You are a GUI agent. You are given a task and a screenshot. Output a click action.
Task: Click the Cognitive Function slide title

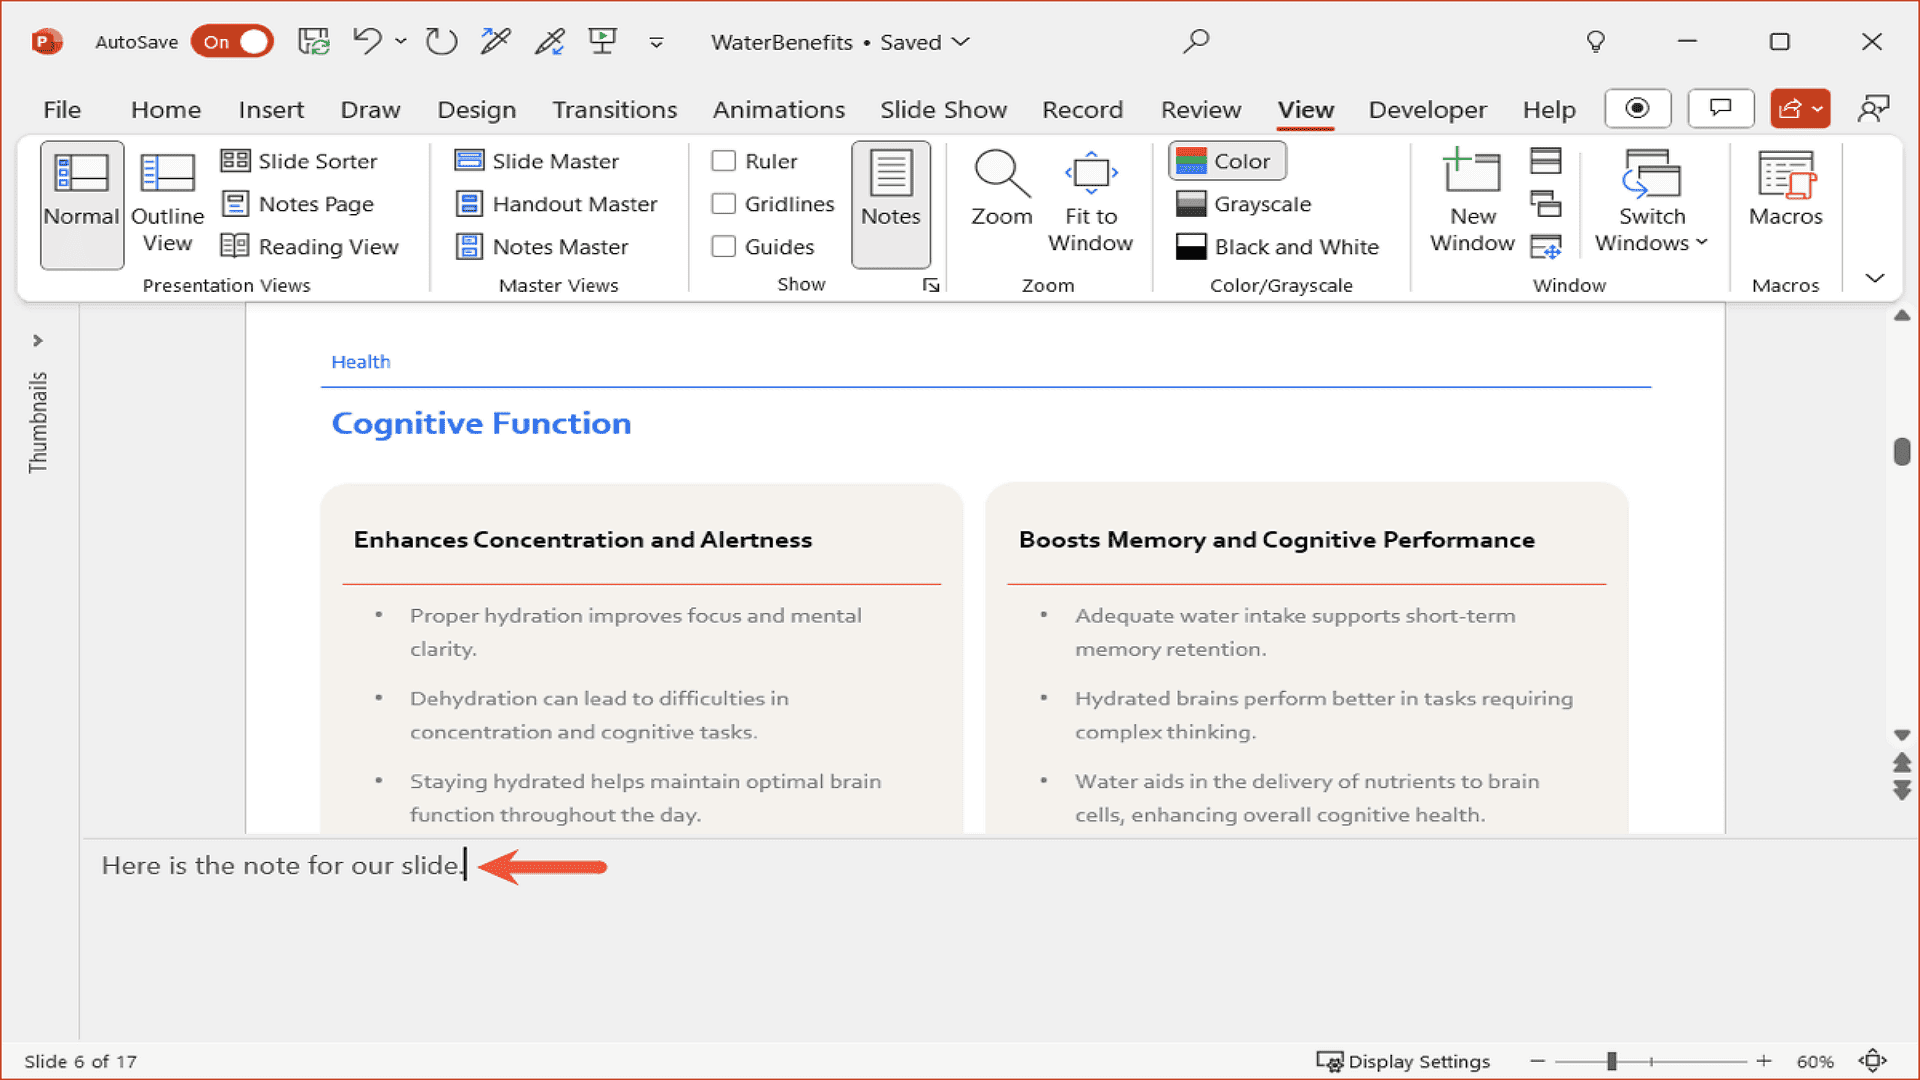(x=481, y=423)
